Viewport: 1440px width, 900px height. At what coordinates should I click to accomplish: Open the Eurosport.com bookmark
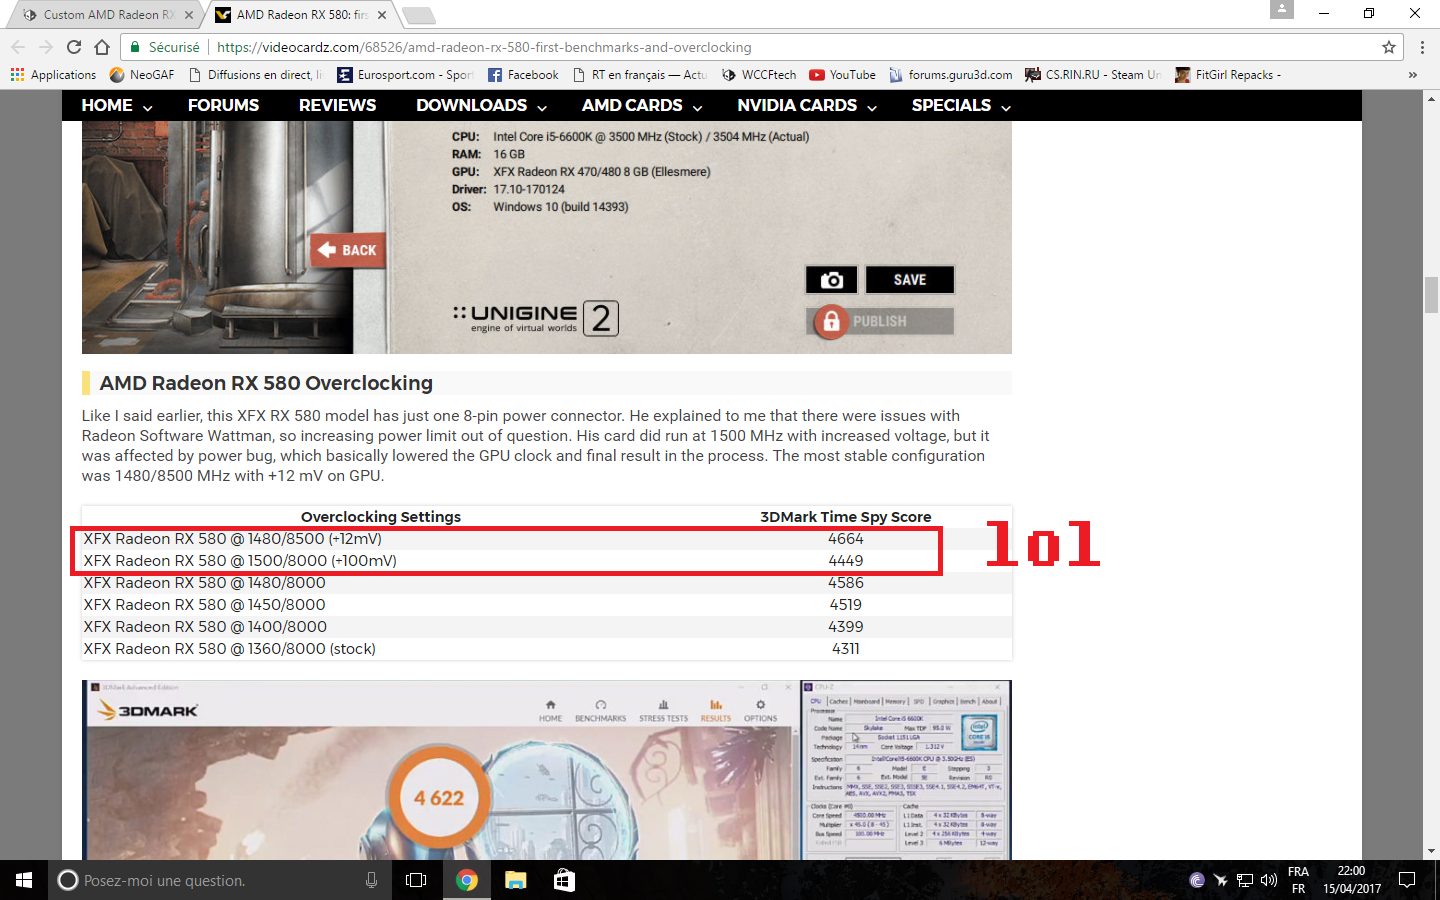[x=405, y=75]
